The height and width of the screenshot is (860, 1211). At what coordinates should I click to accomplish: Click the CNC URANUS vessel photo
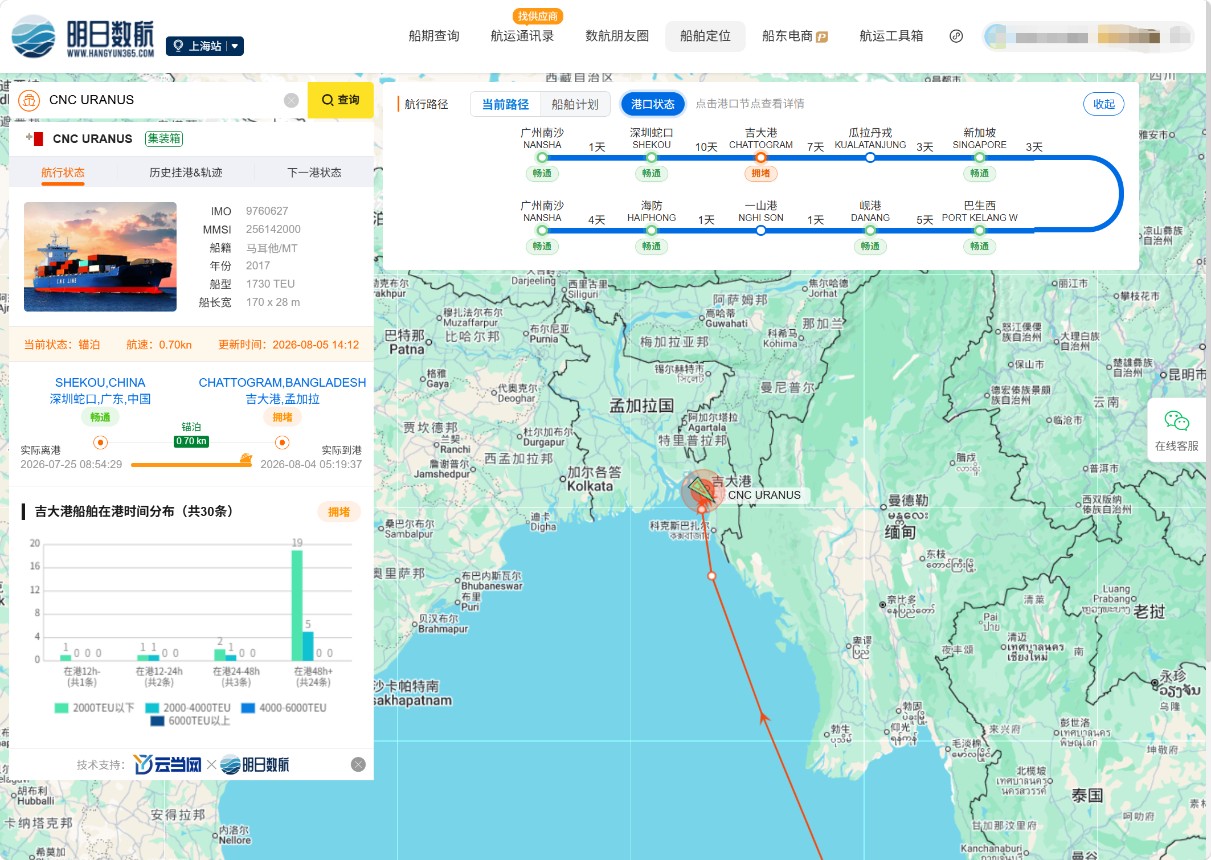tap(100, 257)
